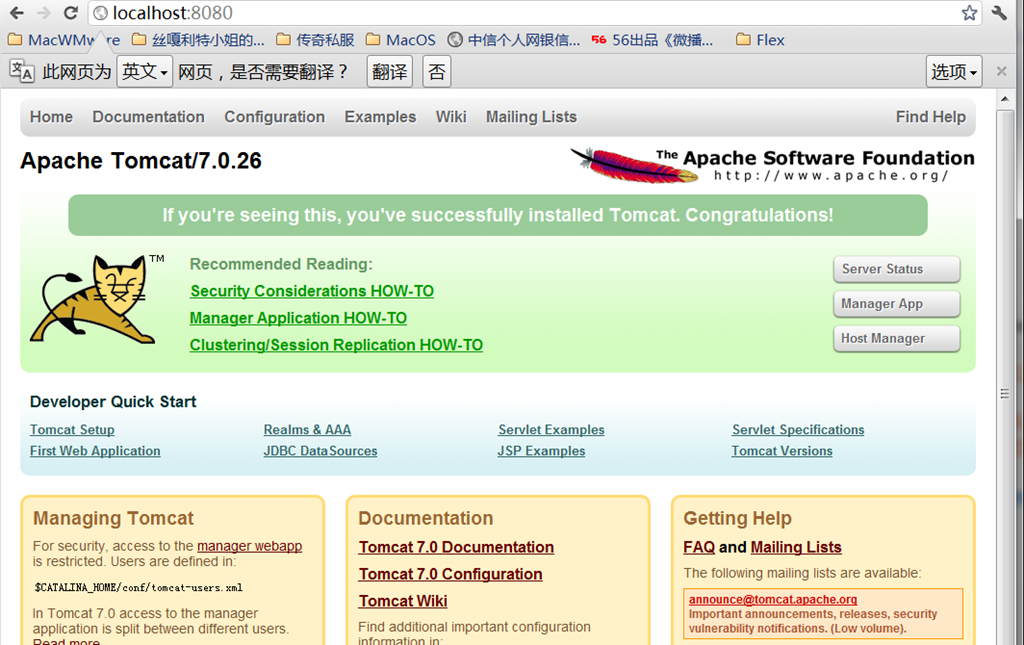Open the Flex bookmark folder

[x=760, y=40]
